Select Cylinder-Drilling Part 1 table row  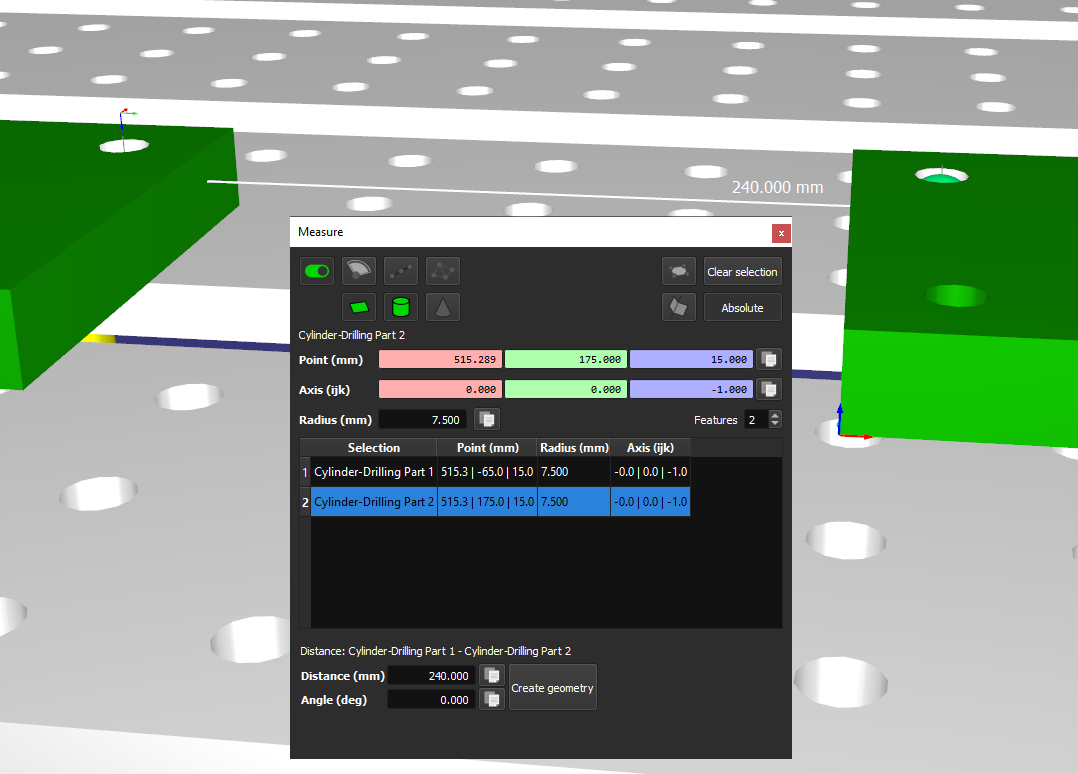point(374,472)
